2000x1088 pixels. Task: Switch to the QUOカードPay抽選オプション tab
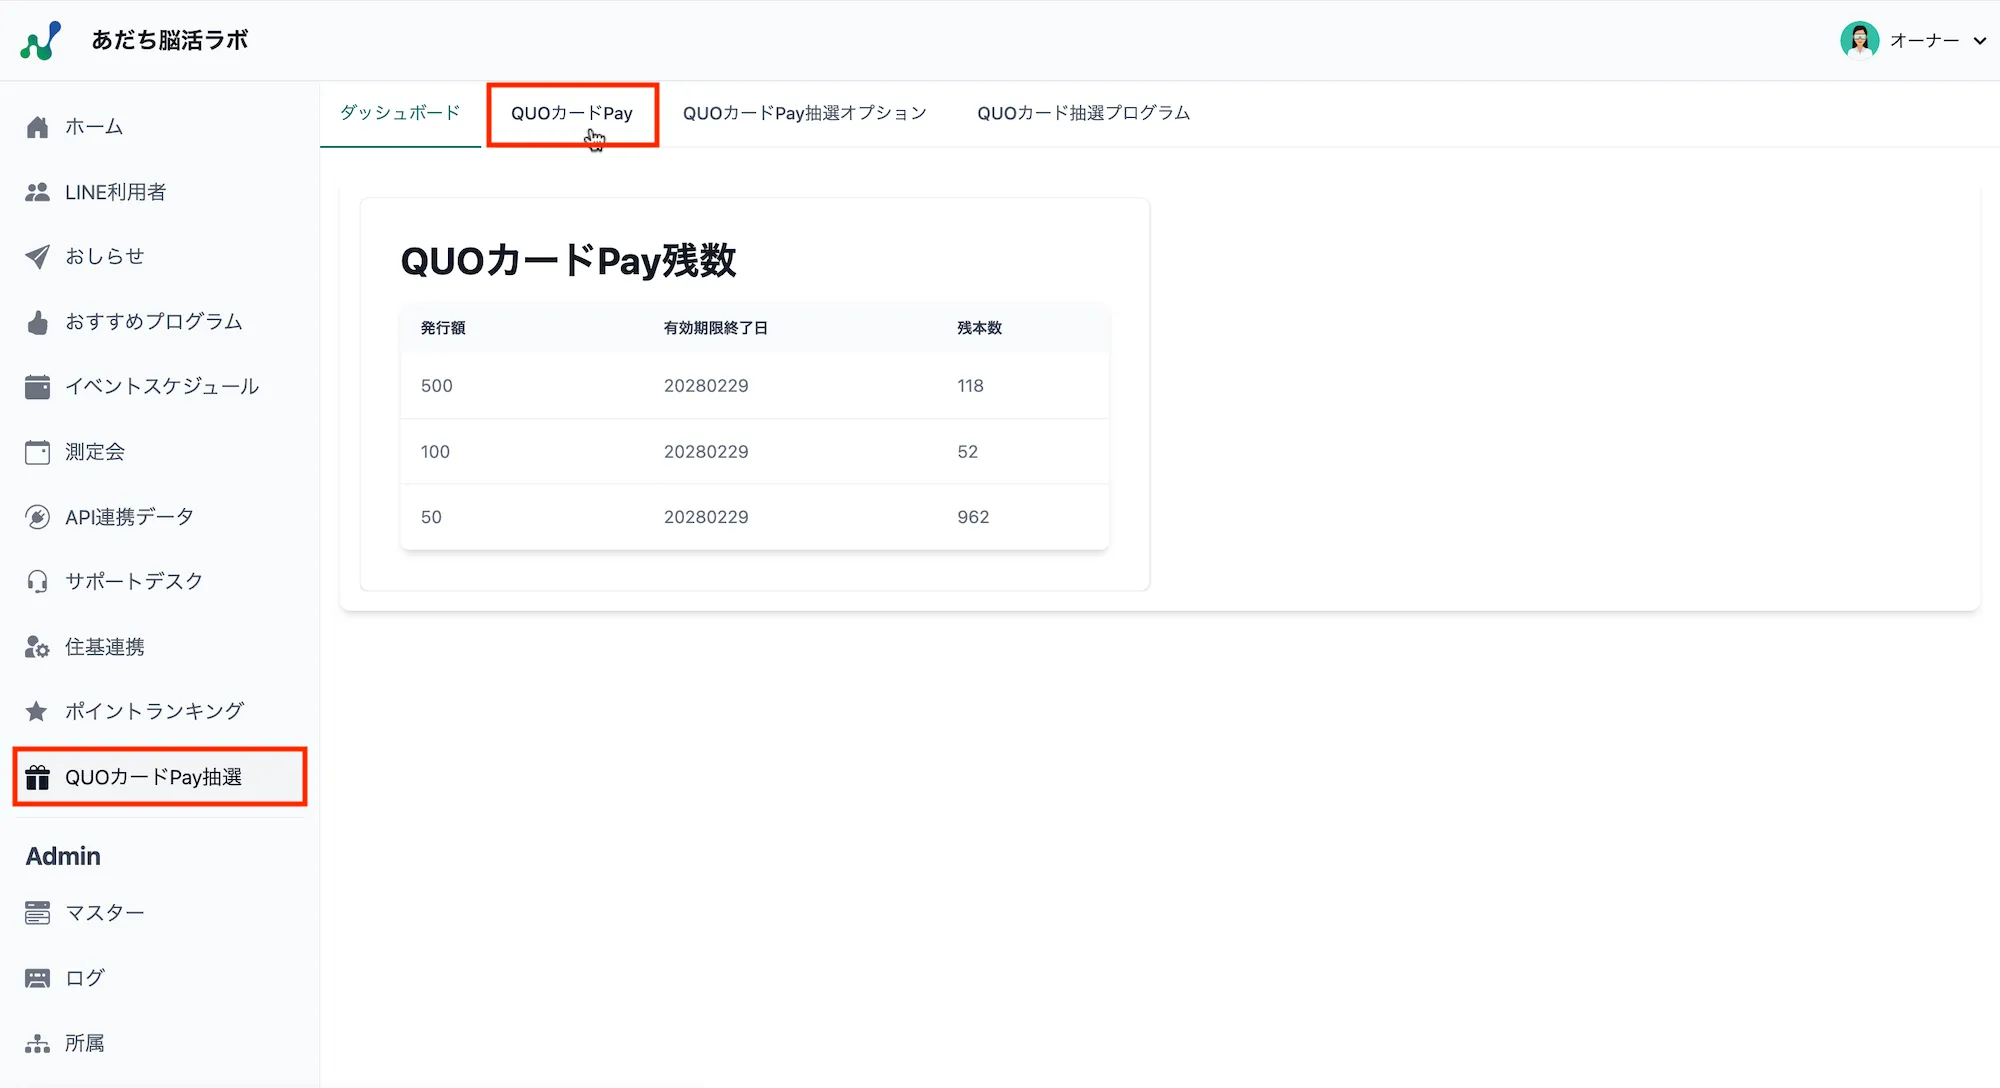[804, 113]
